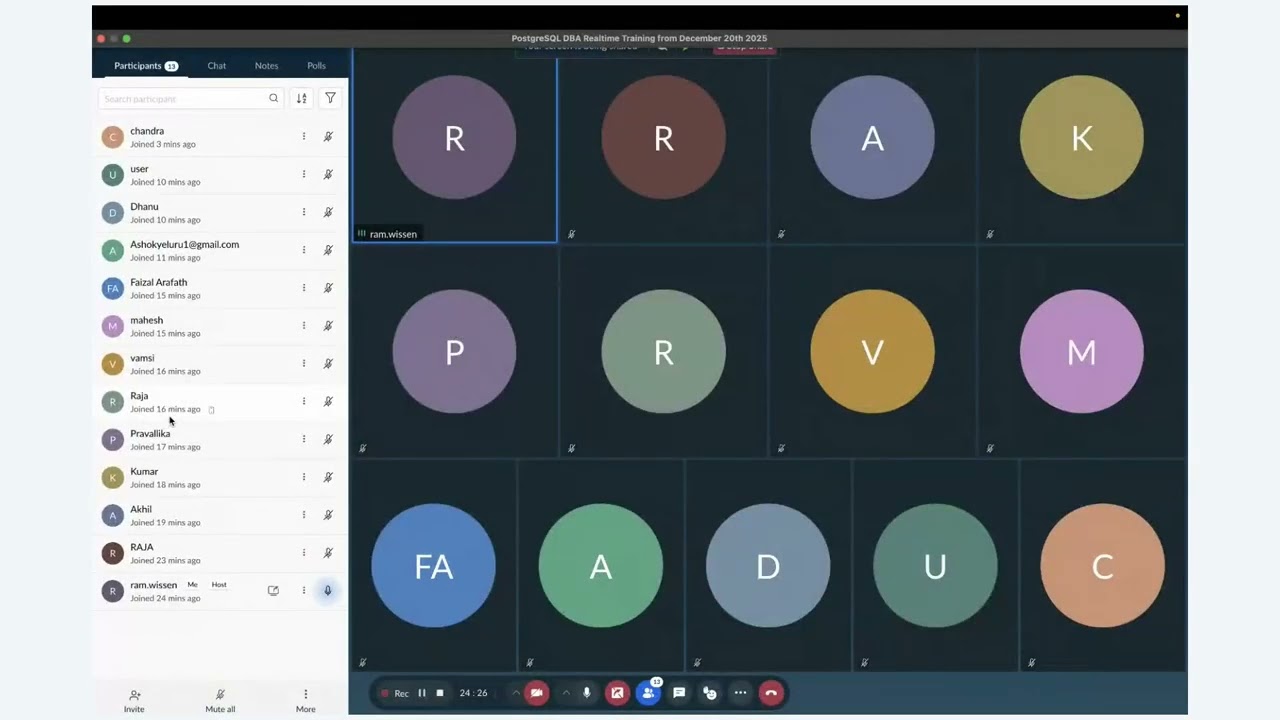Open the options menu for Raja
The width and height of the screenshot is (1280, 720).
[x=304, y=401]
